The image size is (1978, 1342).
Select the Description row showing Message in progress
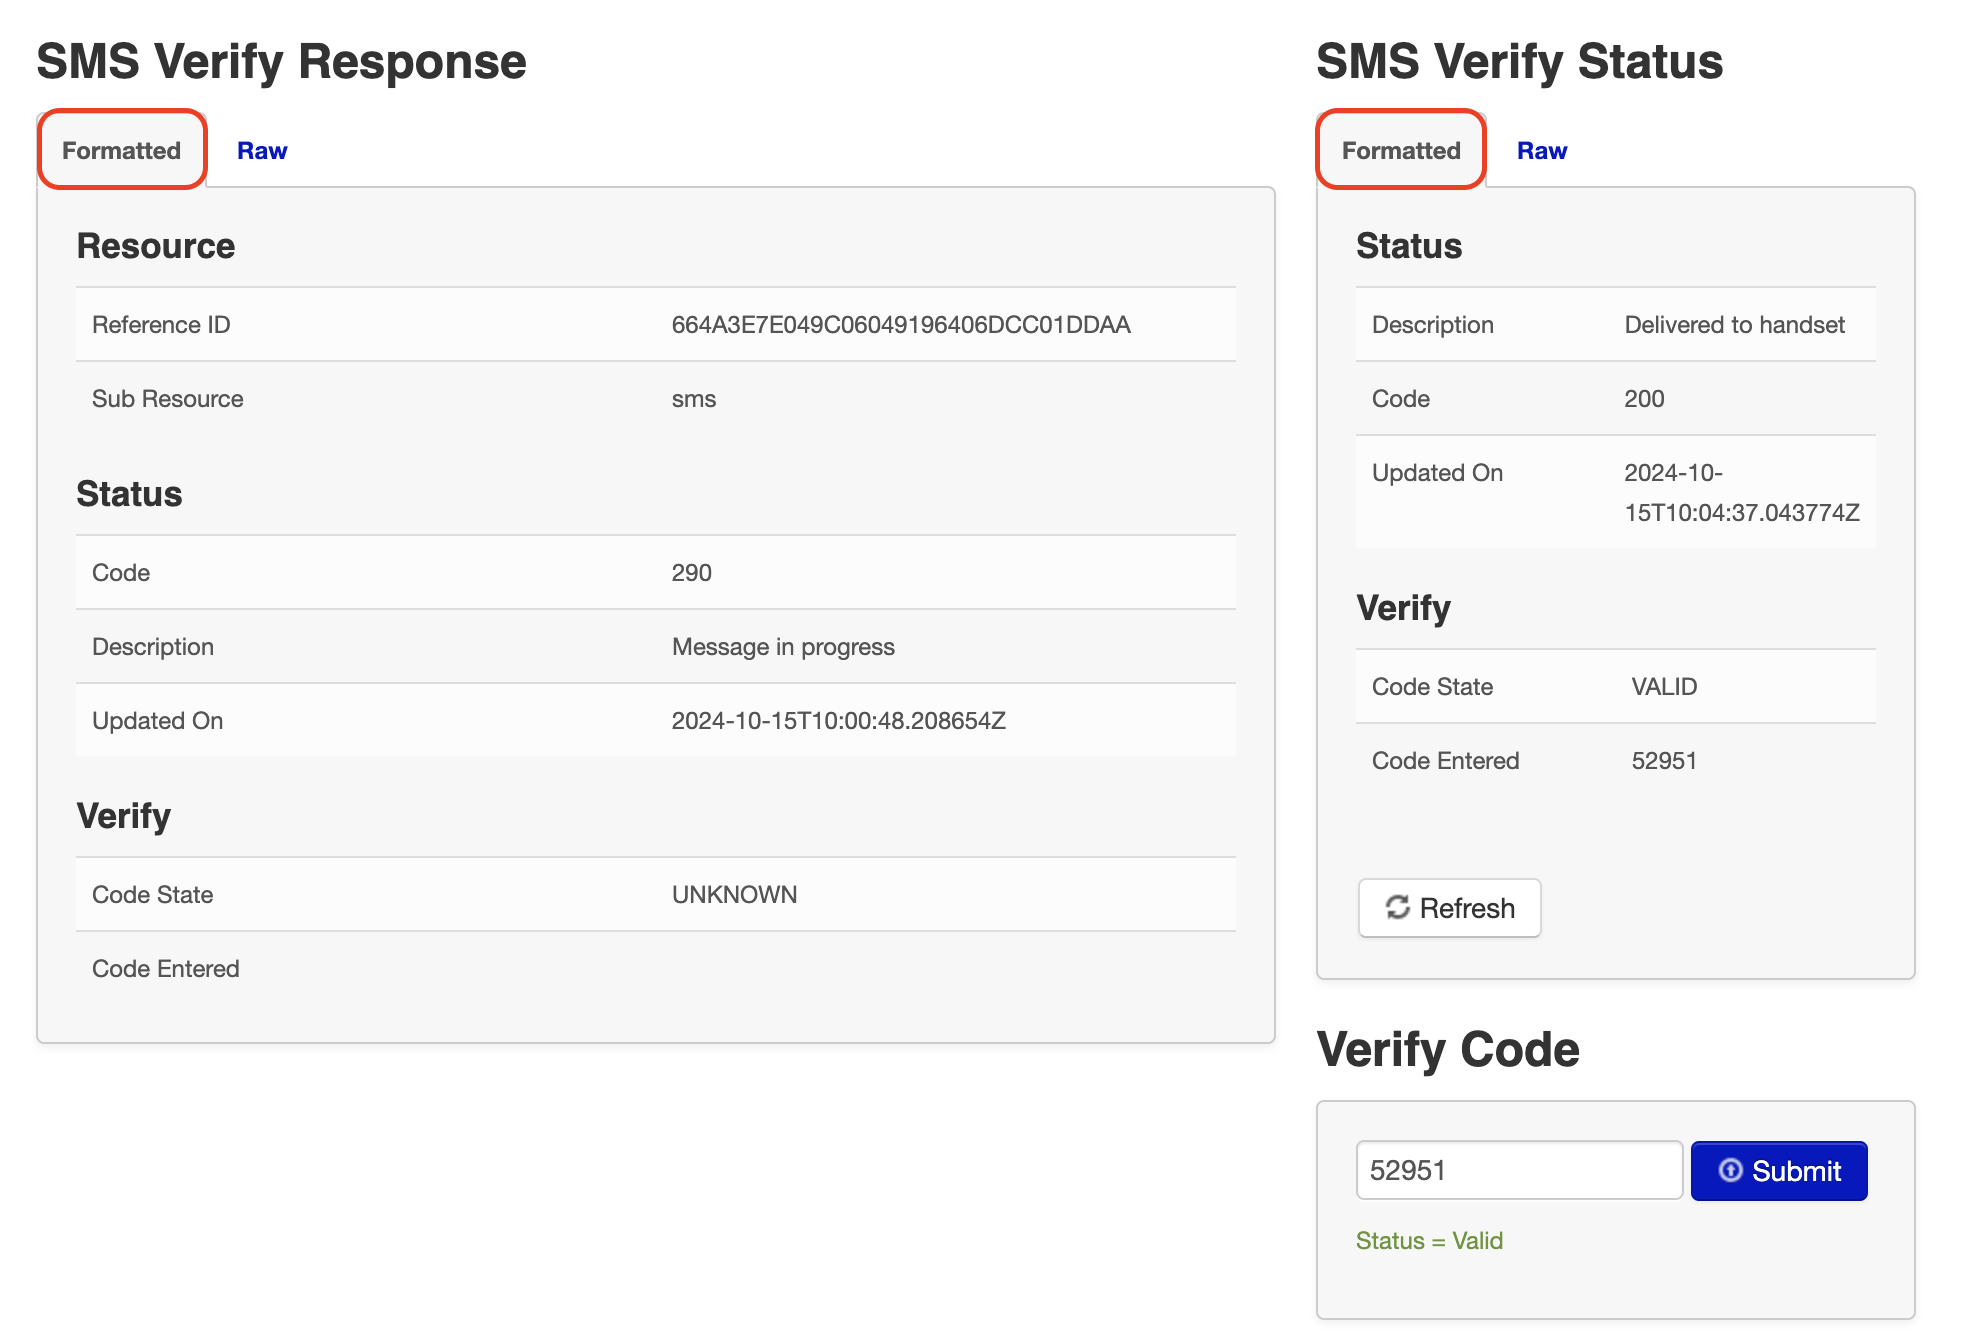(783, 646)
